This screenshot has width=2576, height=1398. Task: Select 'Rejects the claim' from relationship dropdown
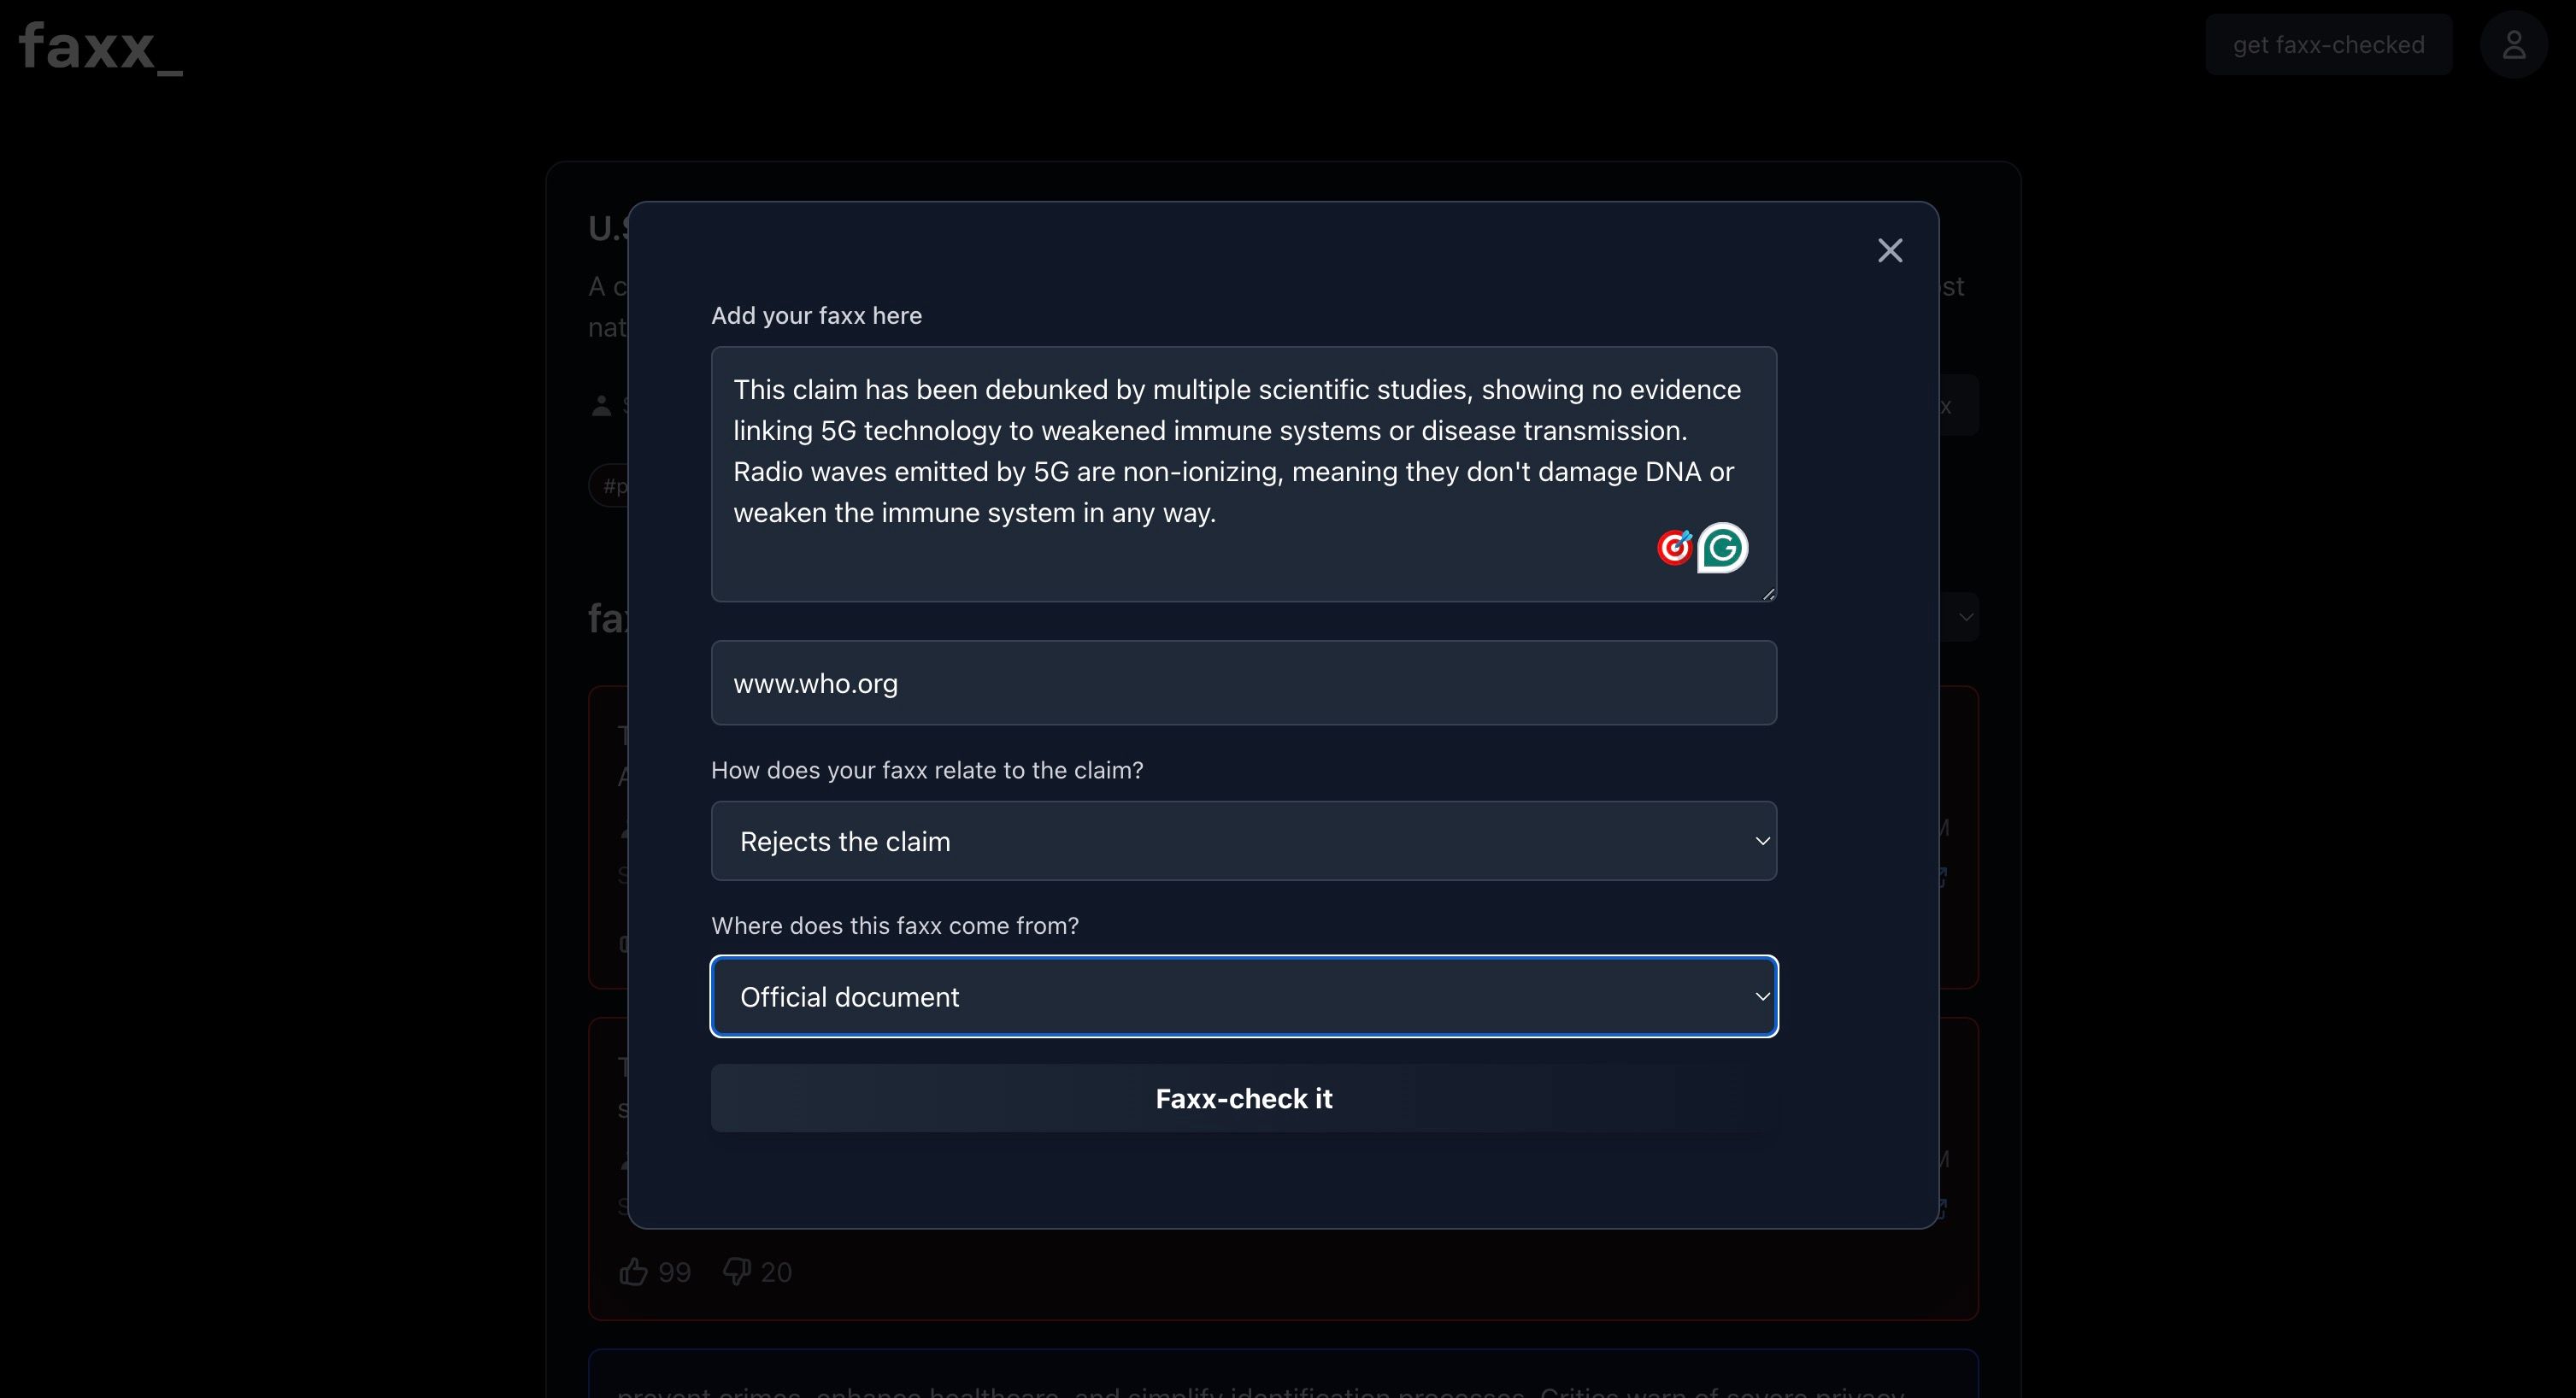1244,840
